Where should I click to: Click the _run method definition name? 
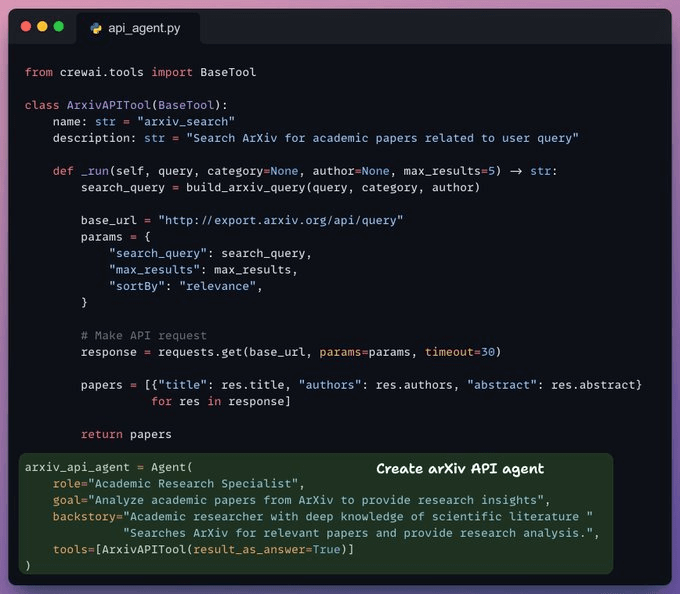(x=93, y=171)
